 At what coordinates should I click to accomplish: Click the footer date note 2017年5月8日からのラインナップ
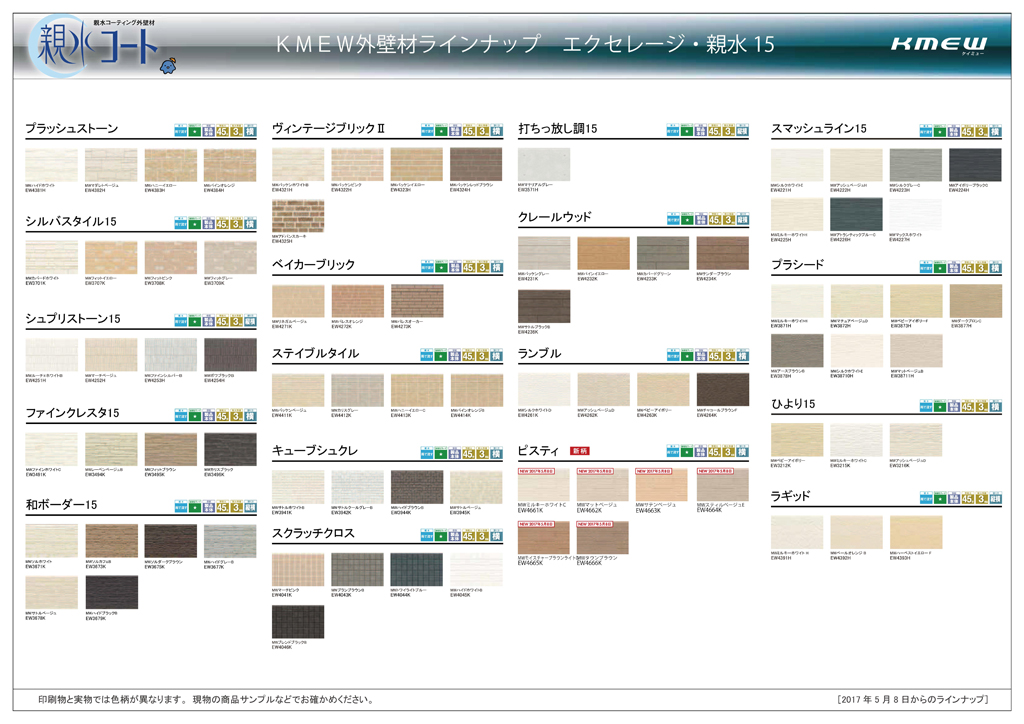pyautogui.click(x=912, y=700)
